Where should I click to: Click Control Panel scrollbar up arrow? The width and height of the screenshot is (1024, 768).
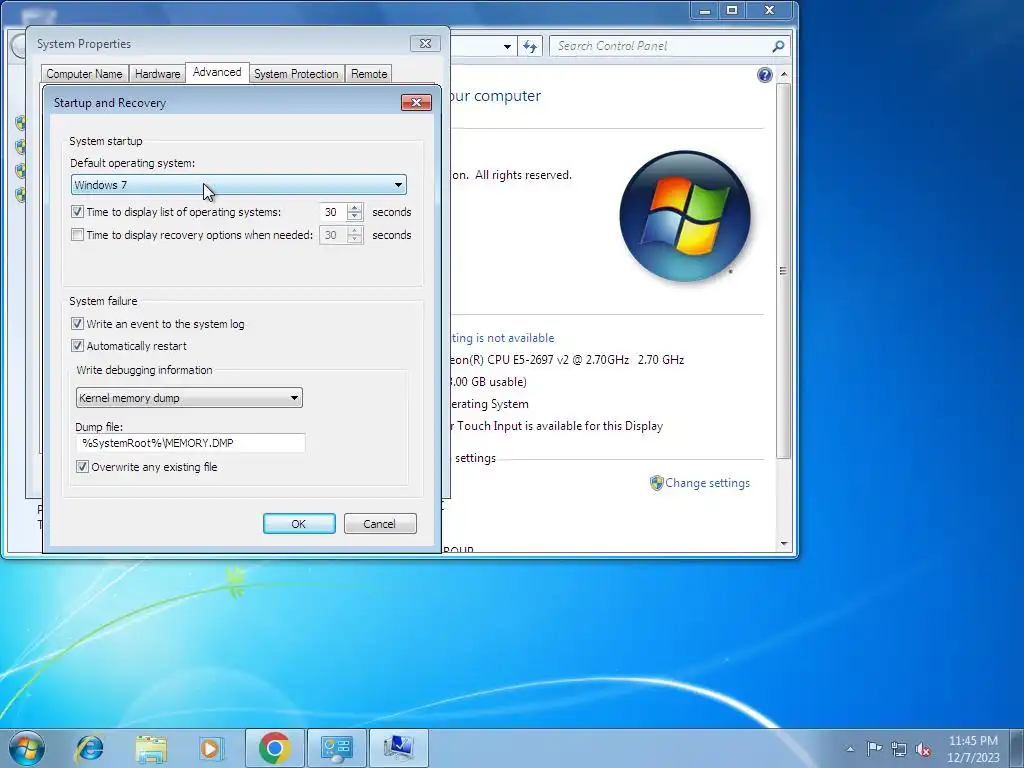tap(784, 74)
